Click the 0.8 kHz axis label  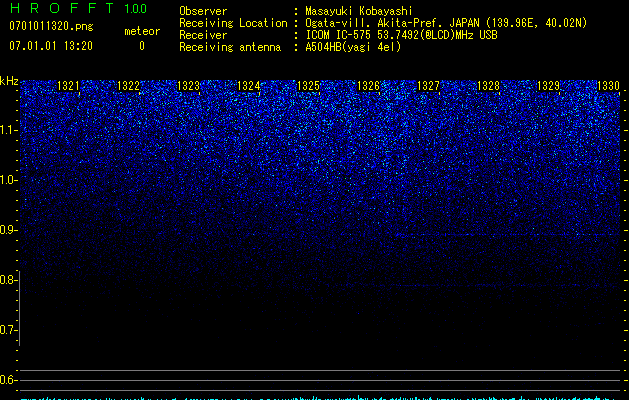click(x=9, y=280)
